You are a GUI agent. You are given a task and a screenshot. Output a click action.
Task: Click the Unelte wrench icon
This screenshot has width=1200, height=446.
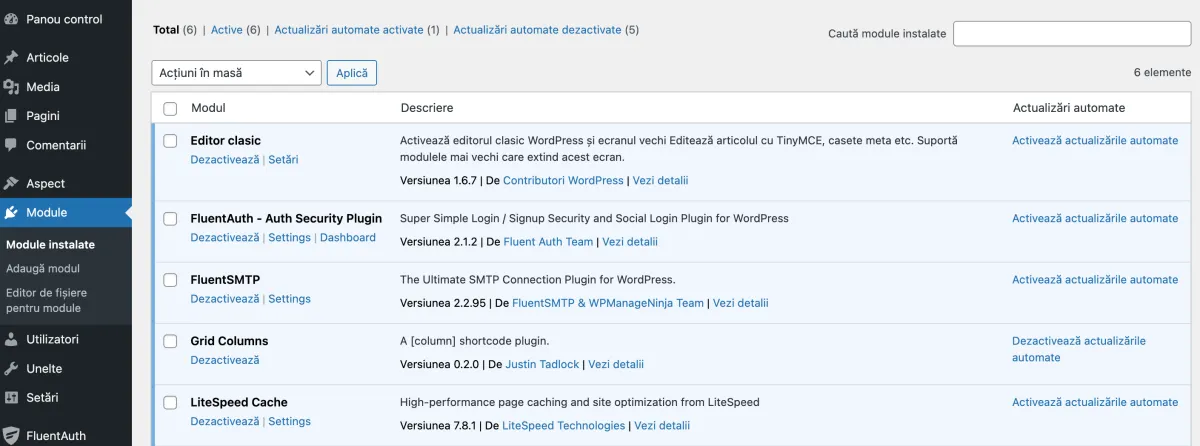[11, 368]
